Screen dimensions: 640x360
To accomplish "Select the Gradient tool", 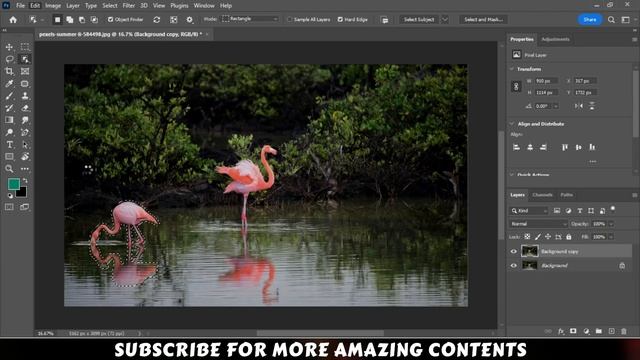I will coord(9,120).
